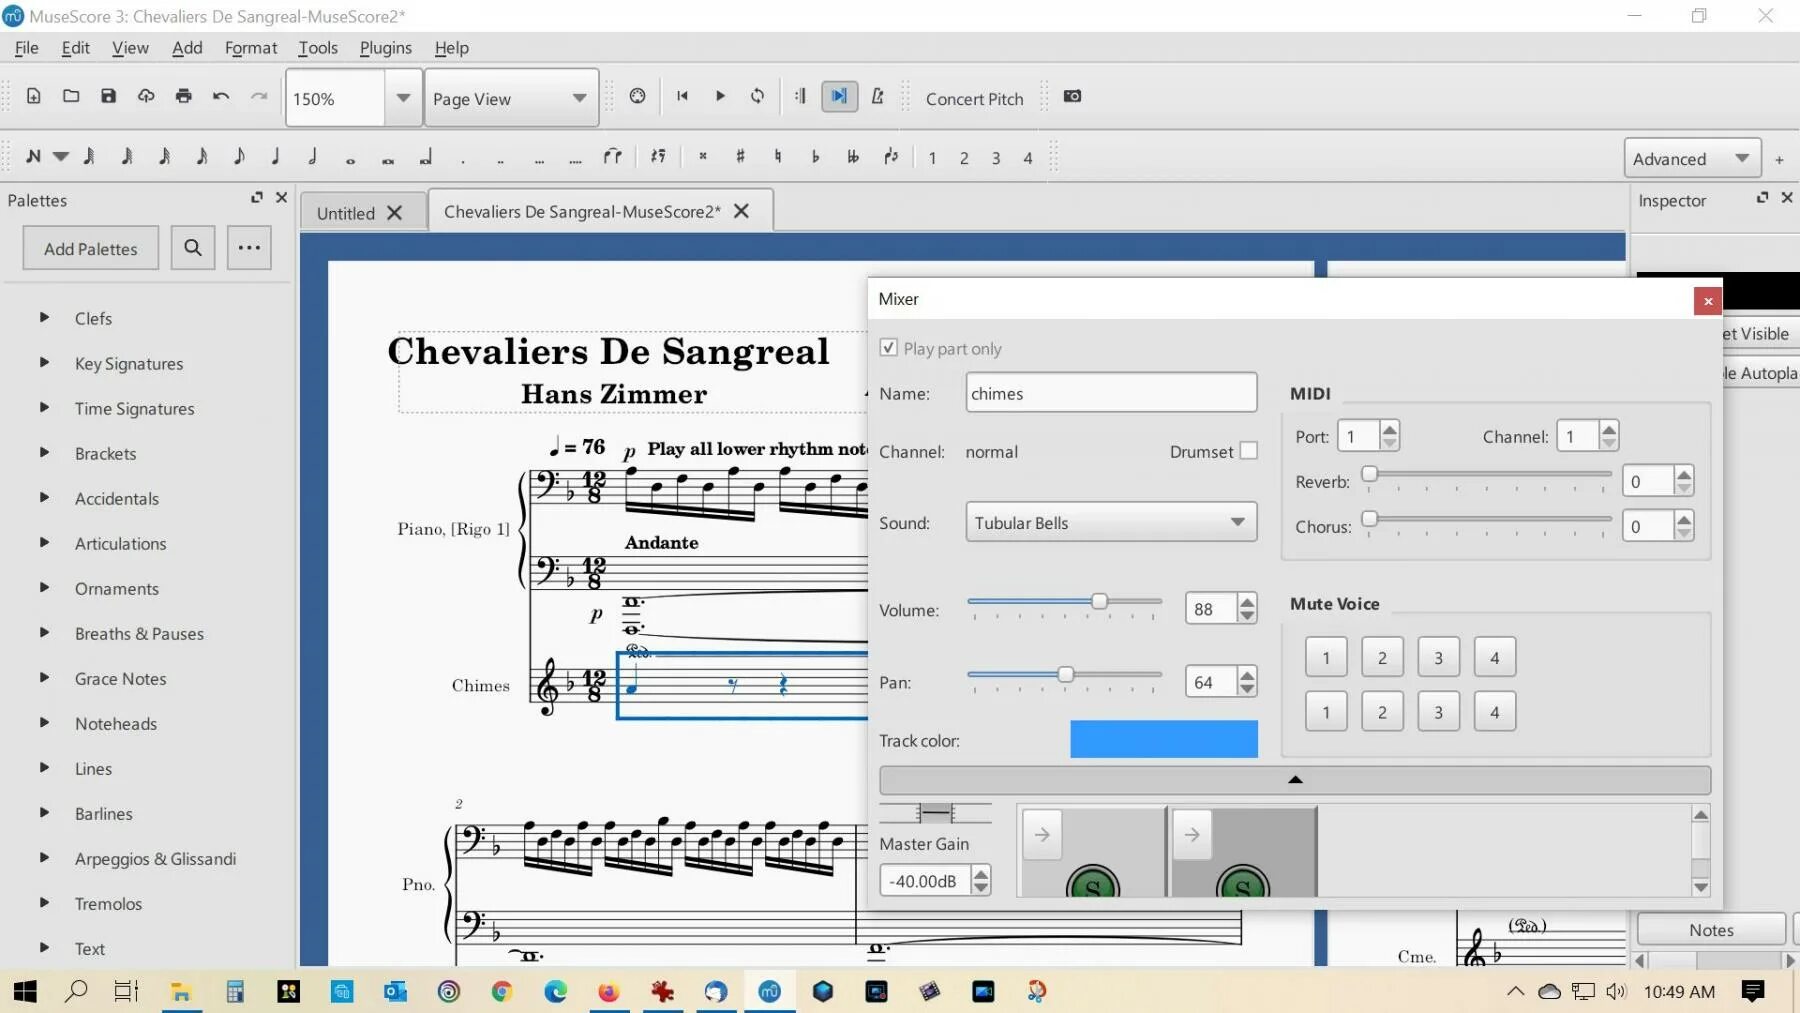Viewport: 1800px width, 1013px height.
Task: Open the Advanced workspace dropdown
Action: 1691,158
